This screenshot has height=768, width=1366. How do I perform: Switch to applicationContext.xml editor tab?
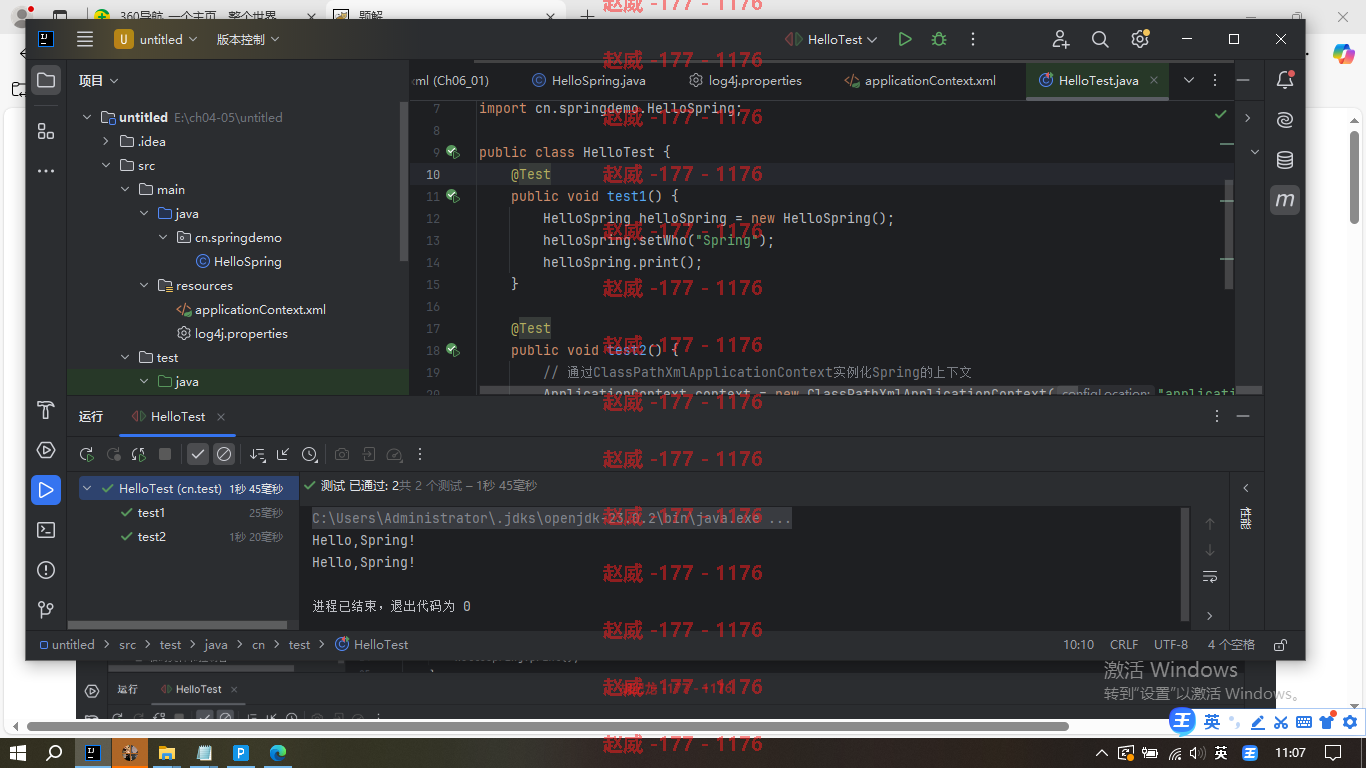[920, 80]
